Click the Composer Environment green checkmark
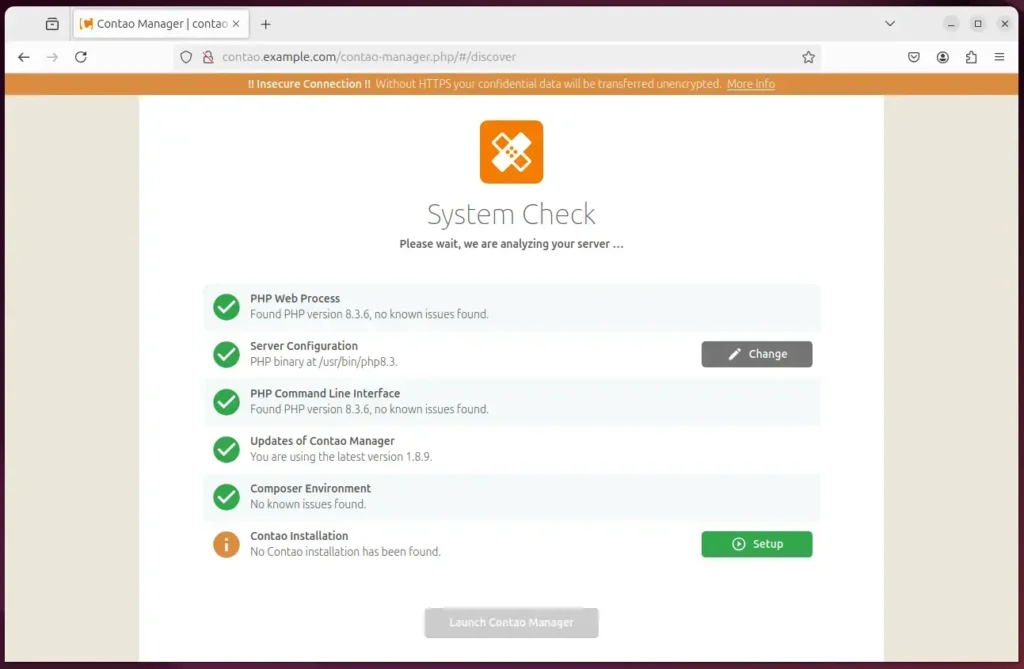The width and height of the screenshot is (1024, 669). 227,497
